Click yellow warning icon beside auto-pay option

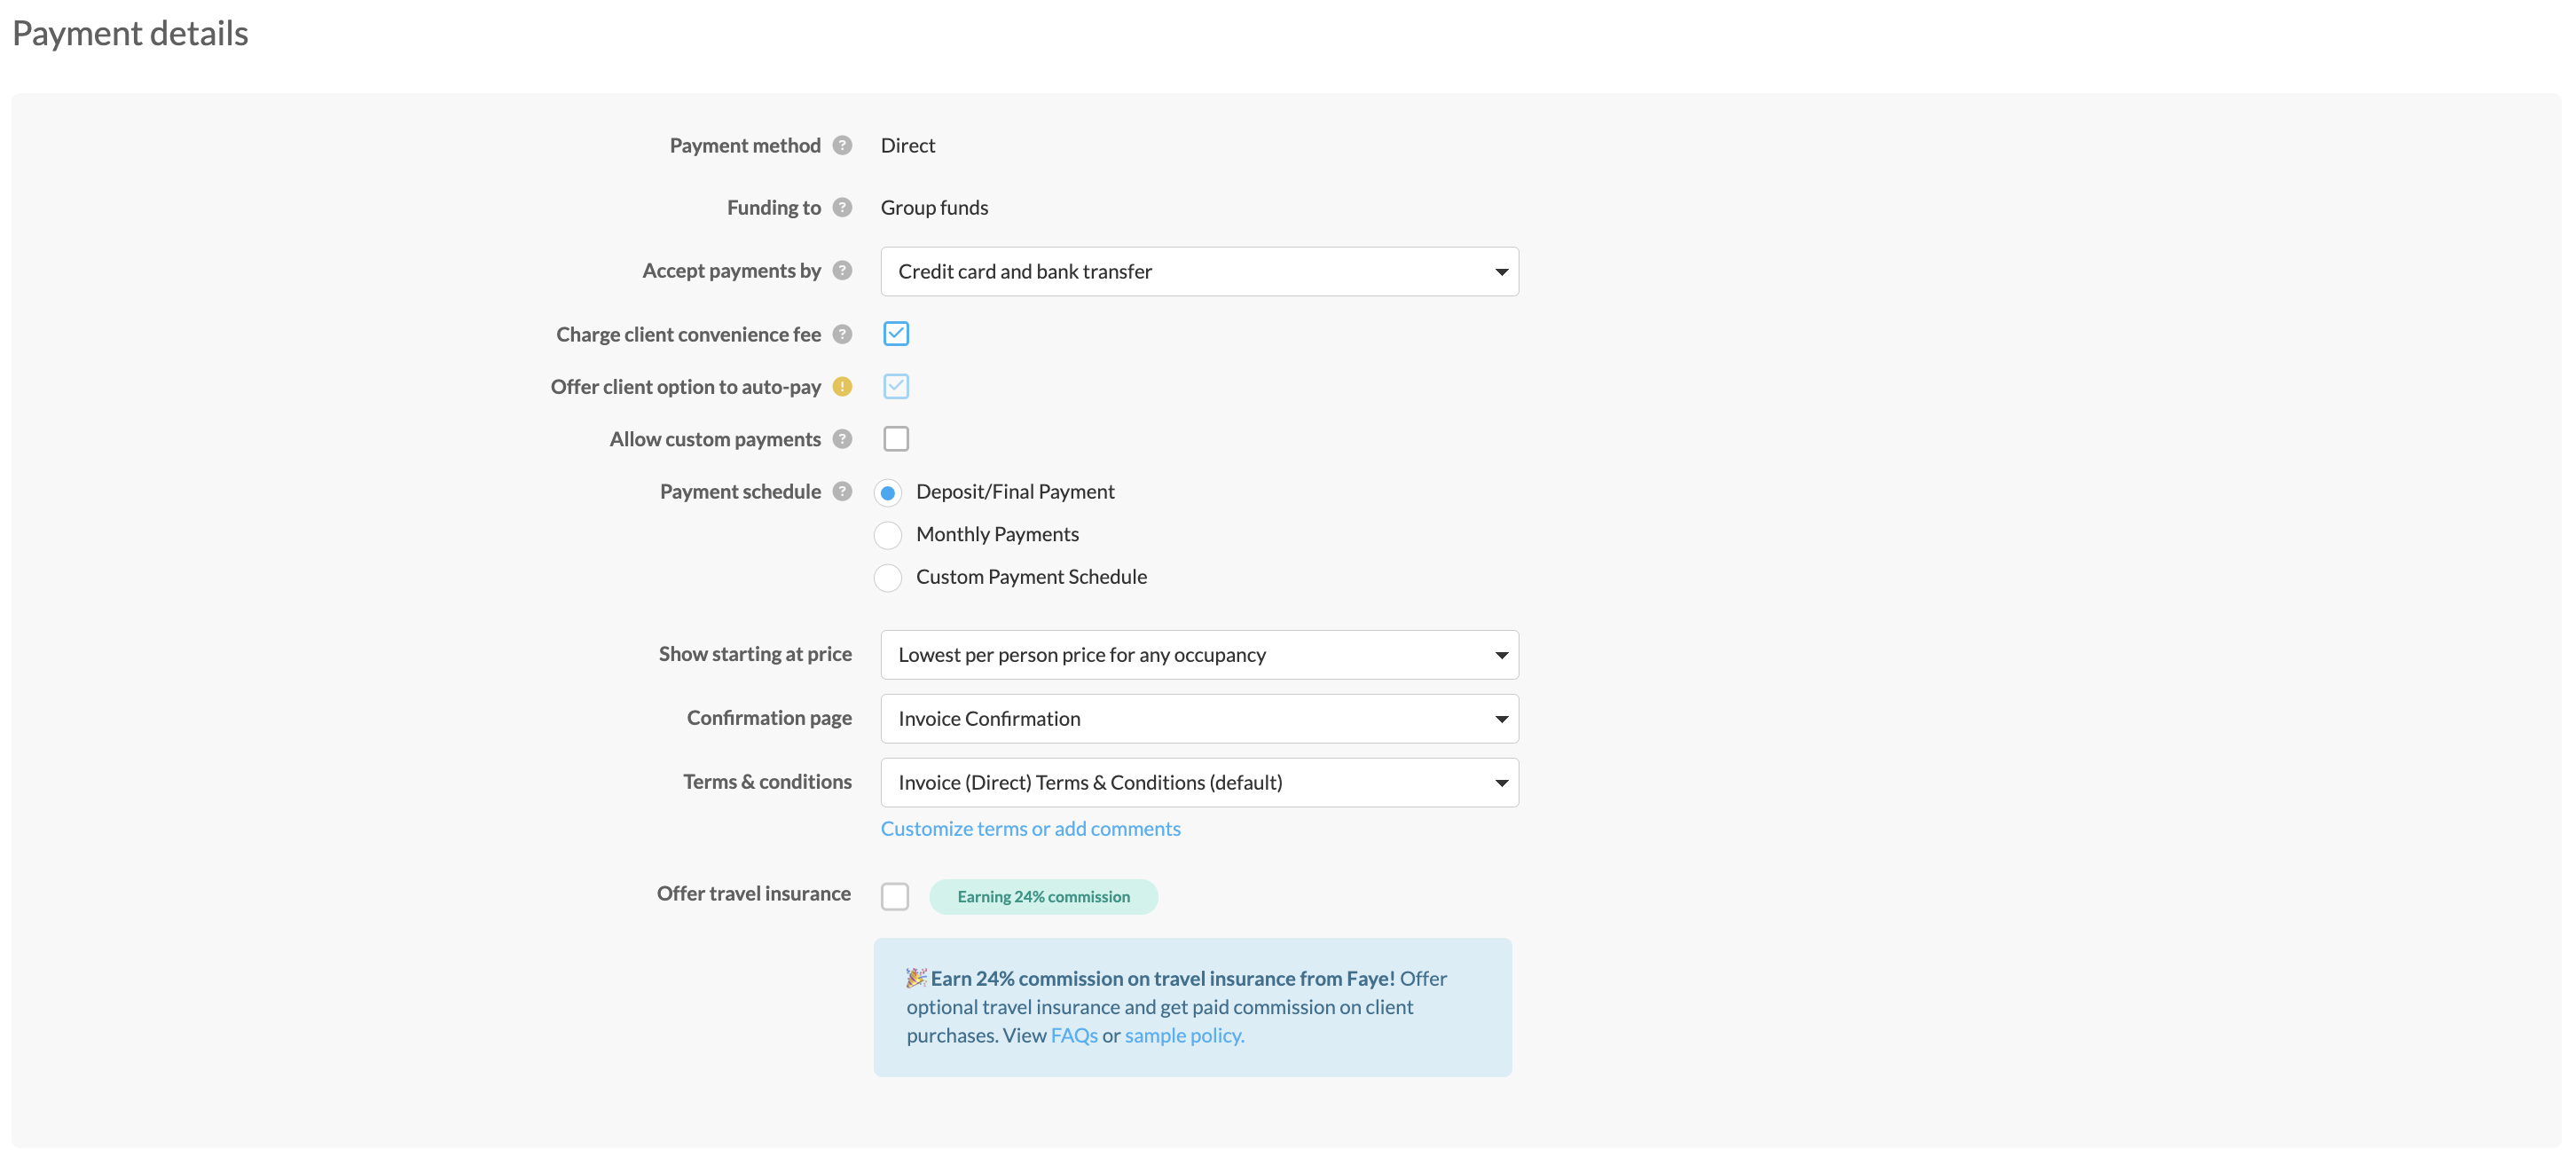842,386
